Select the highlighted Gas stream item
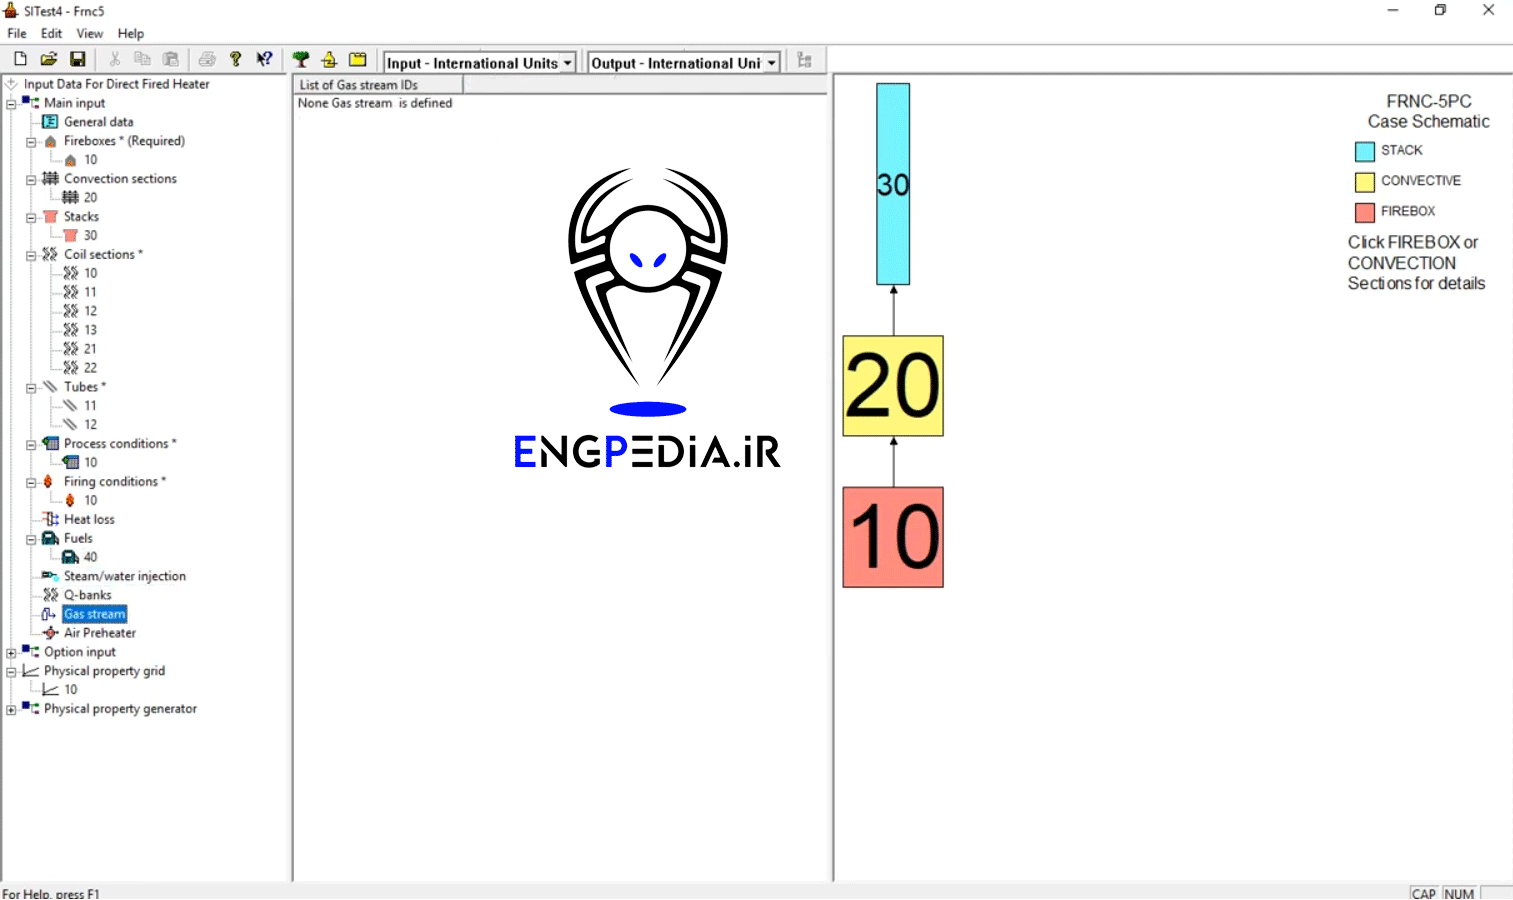 tap(95, 614)
